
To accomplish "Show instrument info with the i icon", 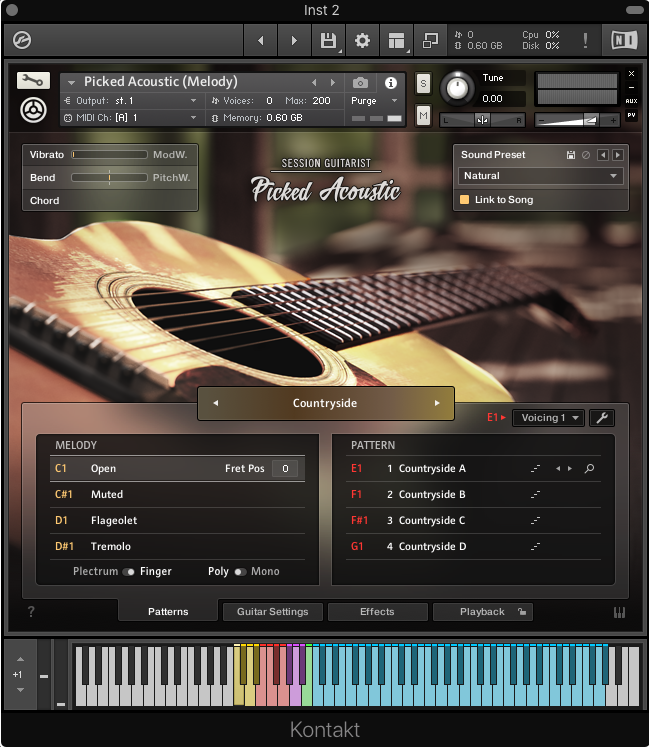I will point(391,83).
